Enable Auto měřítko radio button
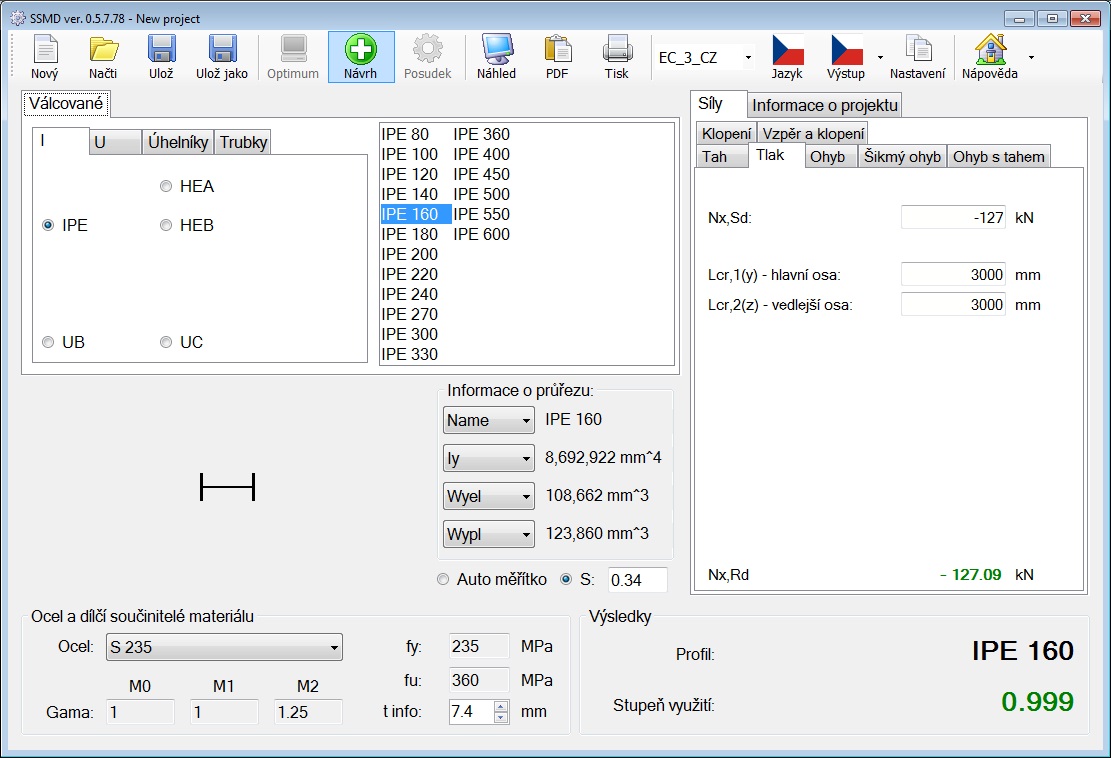The height and width of the screenshot is (758, 1111). coord(443,579)
